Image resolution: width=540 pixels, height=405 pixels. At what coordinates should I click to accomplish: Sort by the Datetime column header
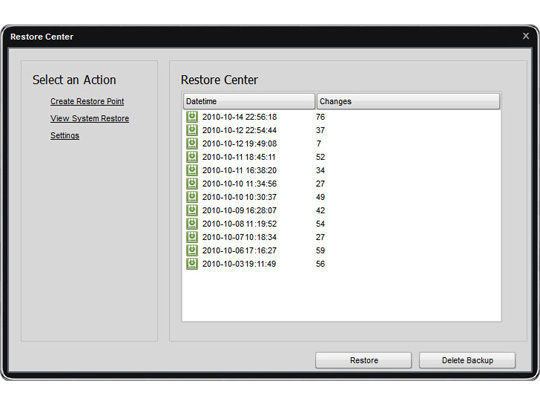click(249, 101)
